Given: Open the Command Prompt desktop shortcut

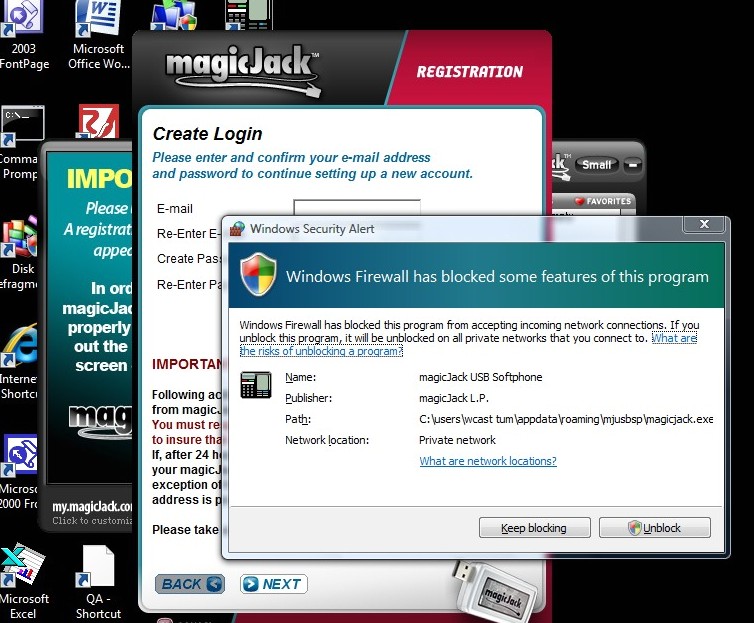Looking at the screenshot, I should (20, 143).
